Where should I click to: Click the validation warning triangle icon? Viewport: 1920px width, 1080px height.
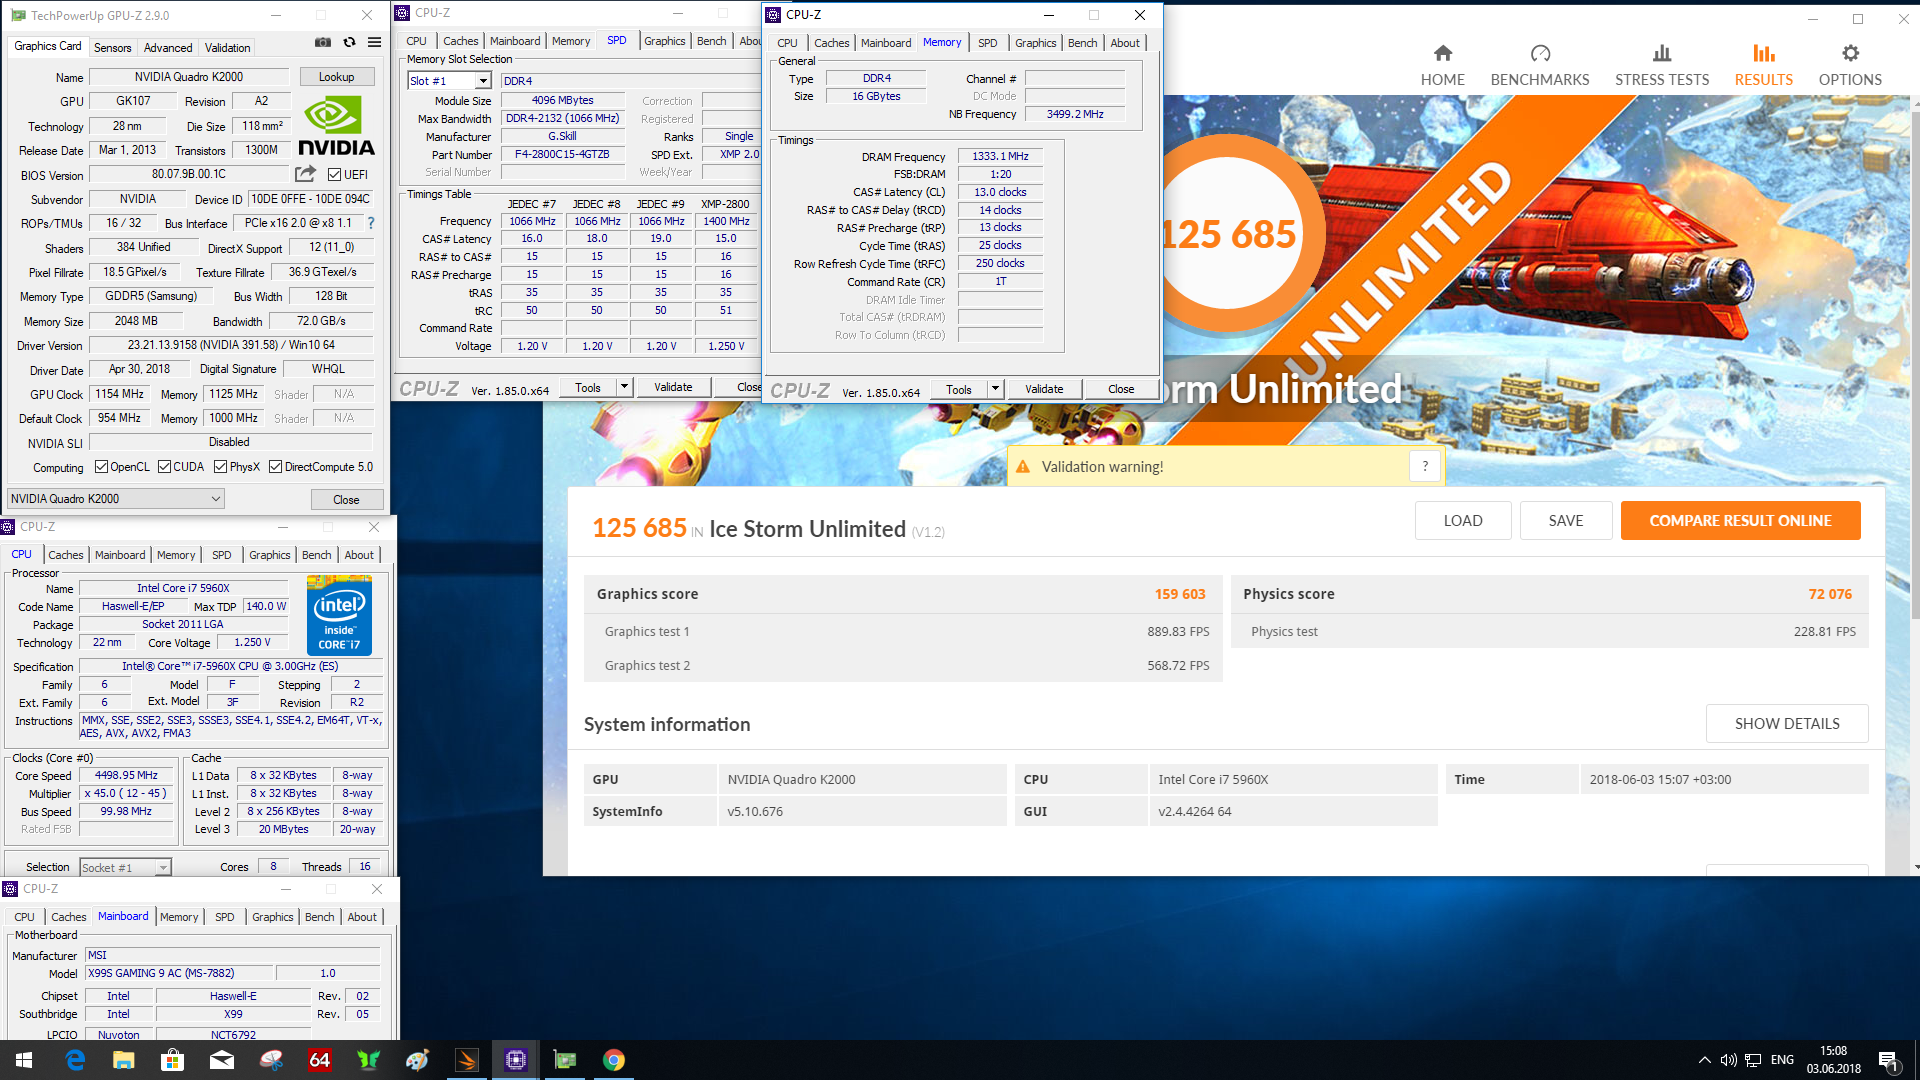tap(1023, 467)
